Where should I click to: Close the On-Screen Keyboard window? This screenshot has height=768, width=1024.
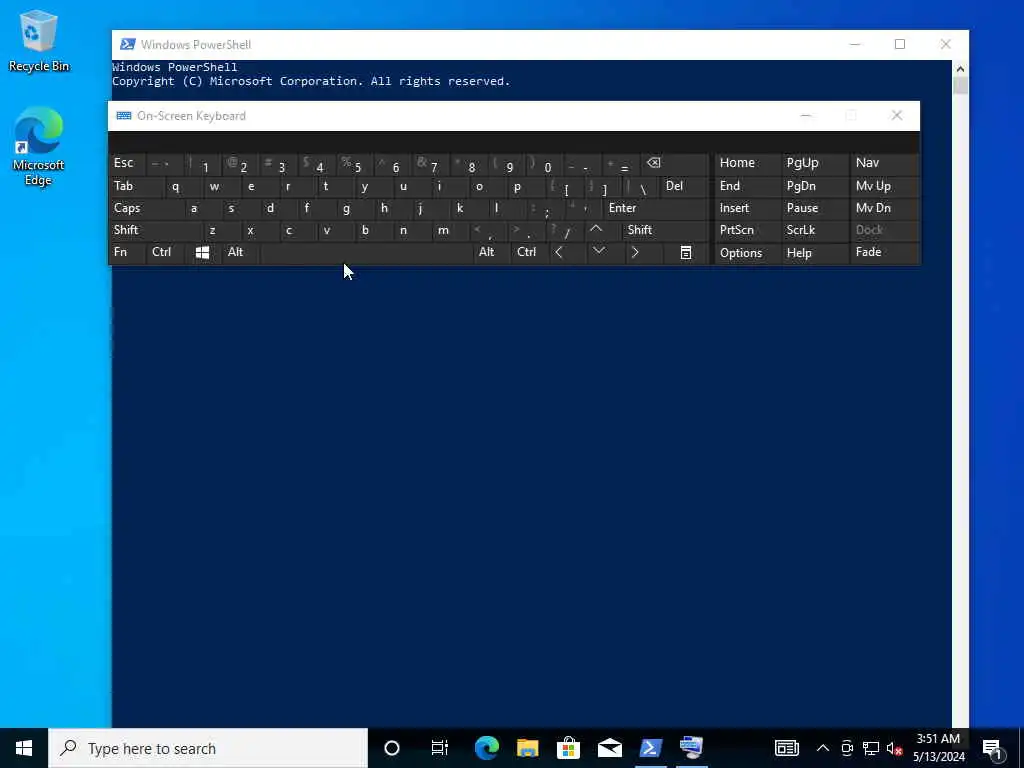(897, 116)
